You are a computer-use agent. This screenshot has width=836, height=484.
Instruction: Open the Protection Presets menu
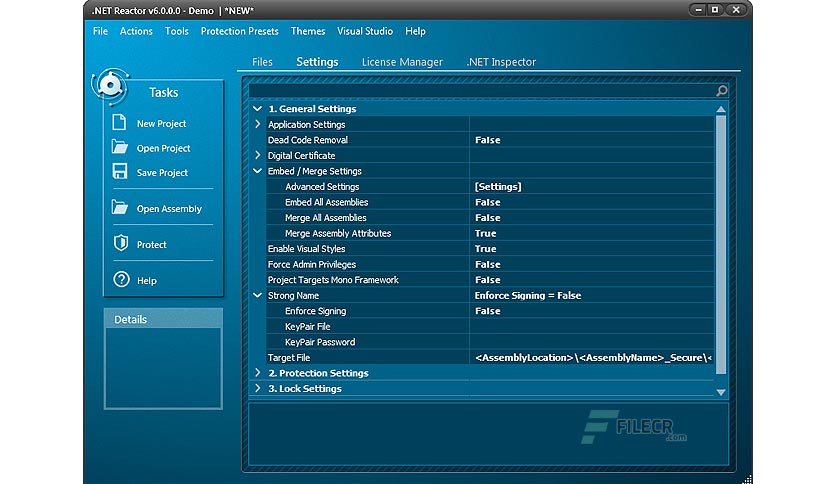pyautogui.click(x=239, y=31)
